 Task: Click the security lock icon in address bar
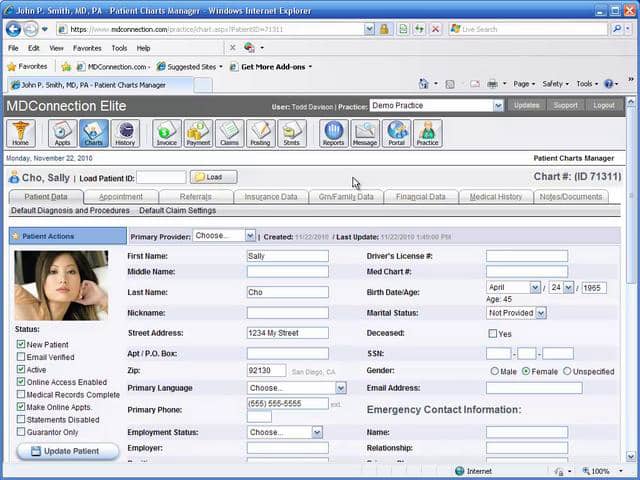tap(384, 29)
